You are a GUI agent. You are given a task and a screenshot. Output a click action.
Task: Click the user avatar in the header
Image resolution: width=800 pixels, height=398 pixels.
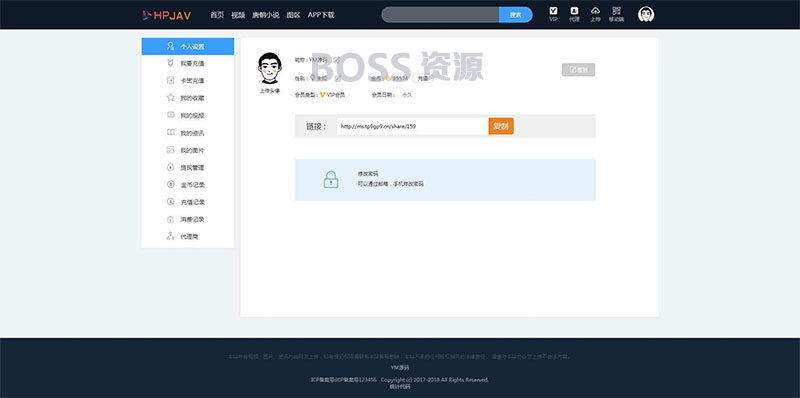(646, 14)
